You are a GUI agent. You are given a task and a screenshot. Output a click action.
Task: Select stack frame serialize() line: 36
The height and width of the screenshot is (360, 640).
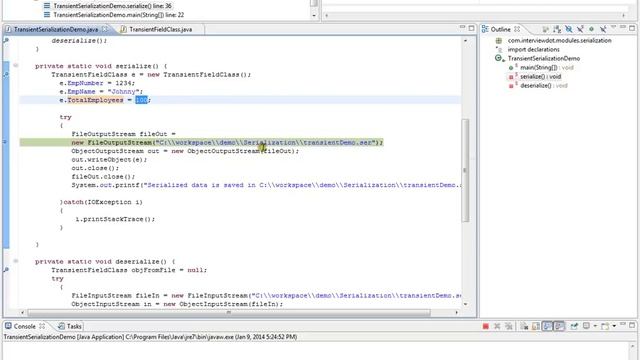point(112,6)
